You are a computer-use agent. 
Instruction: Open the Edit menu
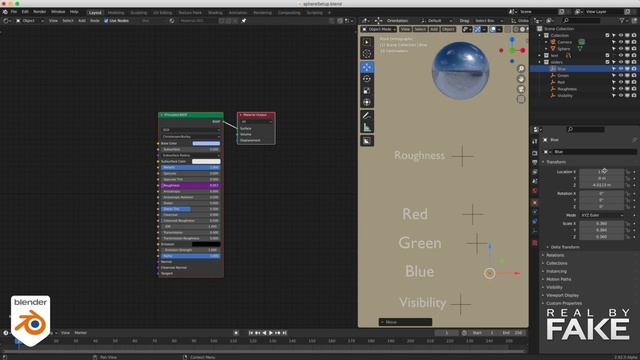coord(25,12)
